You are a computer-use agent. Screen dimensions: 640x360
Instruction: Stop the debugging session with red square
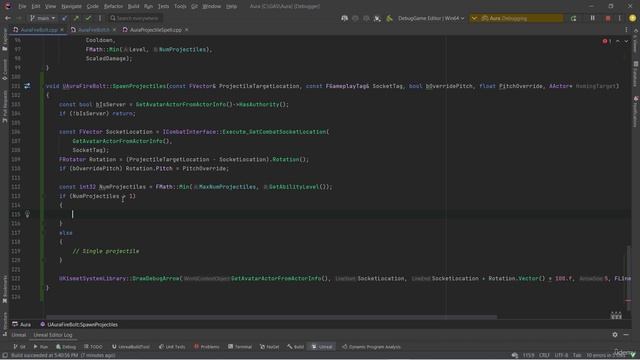pos(608,18)
